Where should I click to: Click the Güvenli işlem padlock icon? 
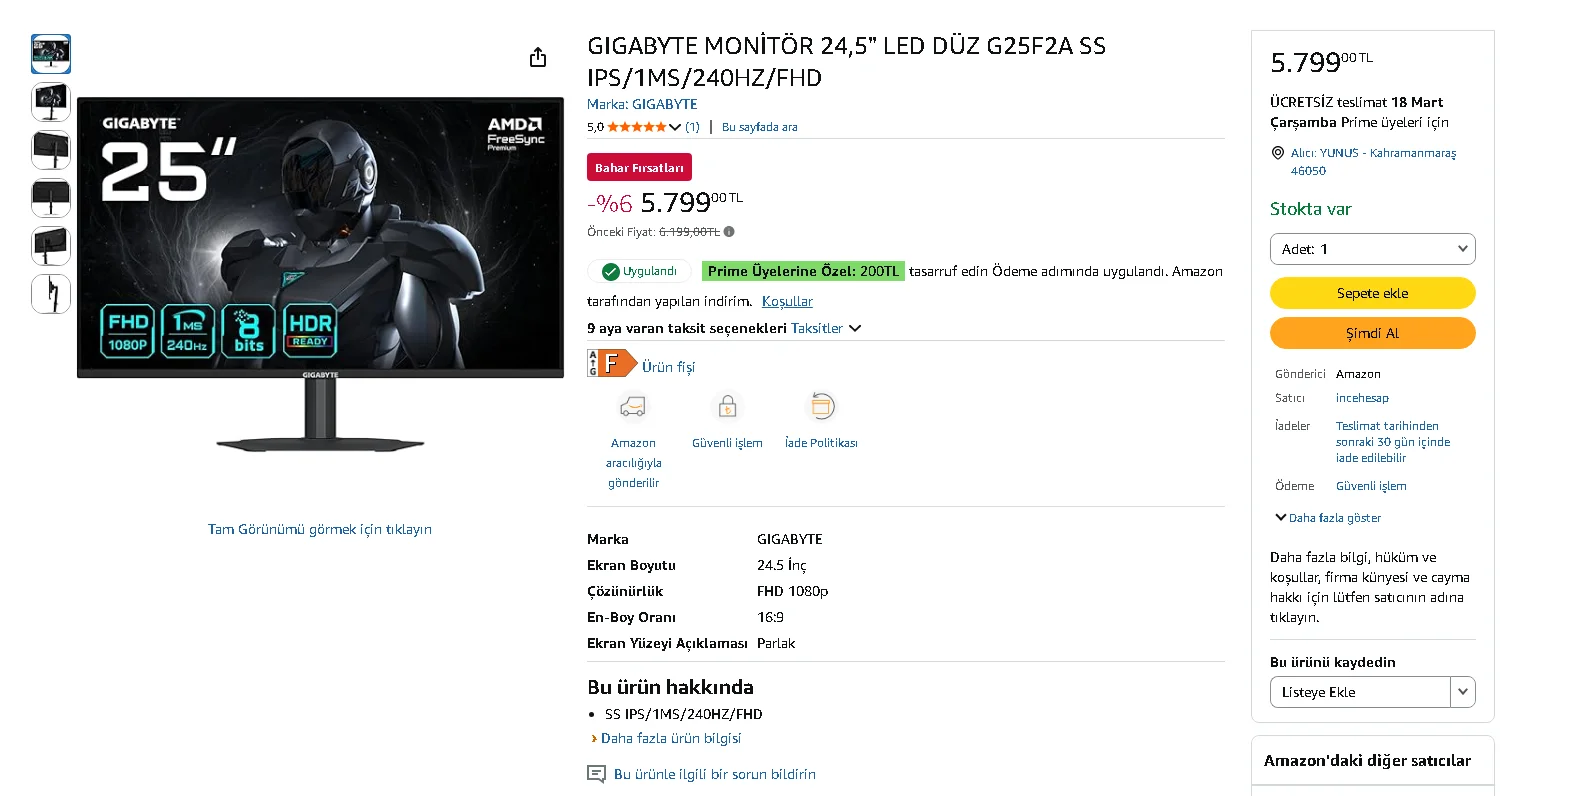click(727, 407)
